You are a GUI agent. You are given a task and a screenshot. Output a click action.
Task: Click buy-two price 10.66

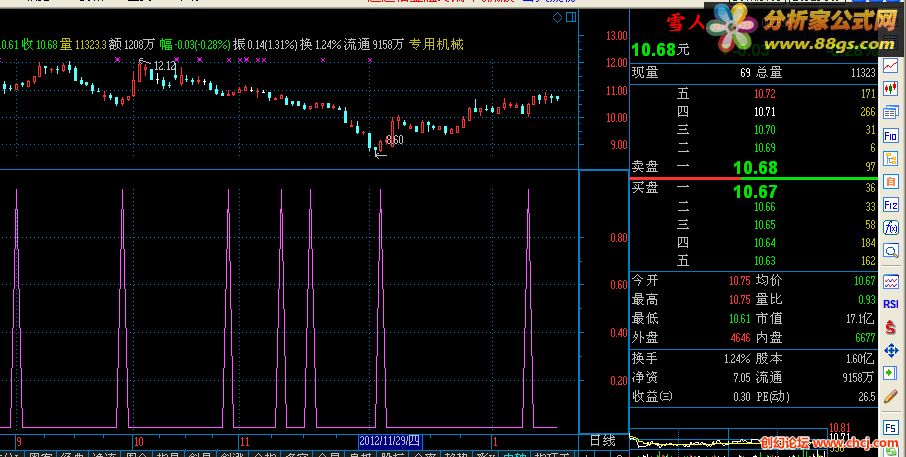coord(764,207)
